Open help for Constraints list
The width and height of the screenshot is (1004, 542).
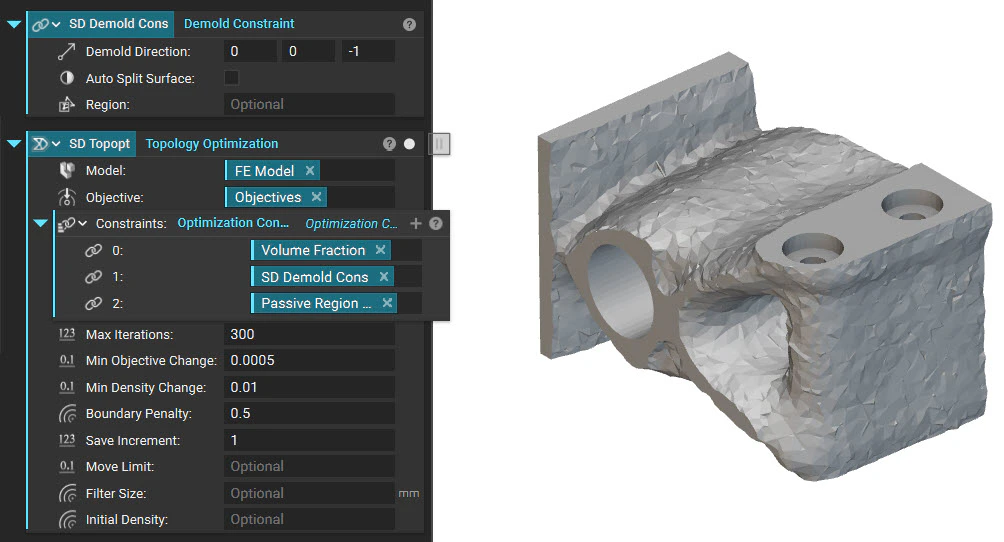pos(436,224)
